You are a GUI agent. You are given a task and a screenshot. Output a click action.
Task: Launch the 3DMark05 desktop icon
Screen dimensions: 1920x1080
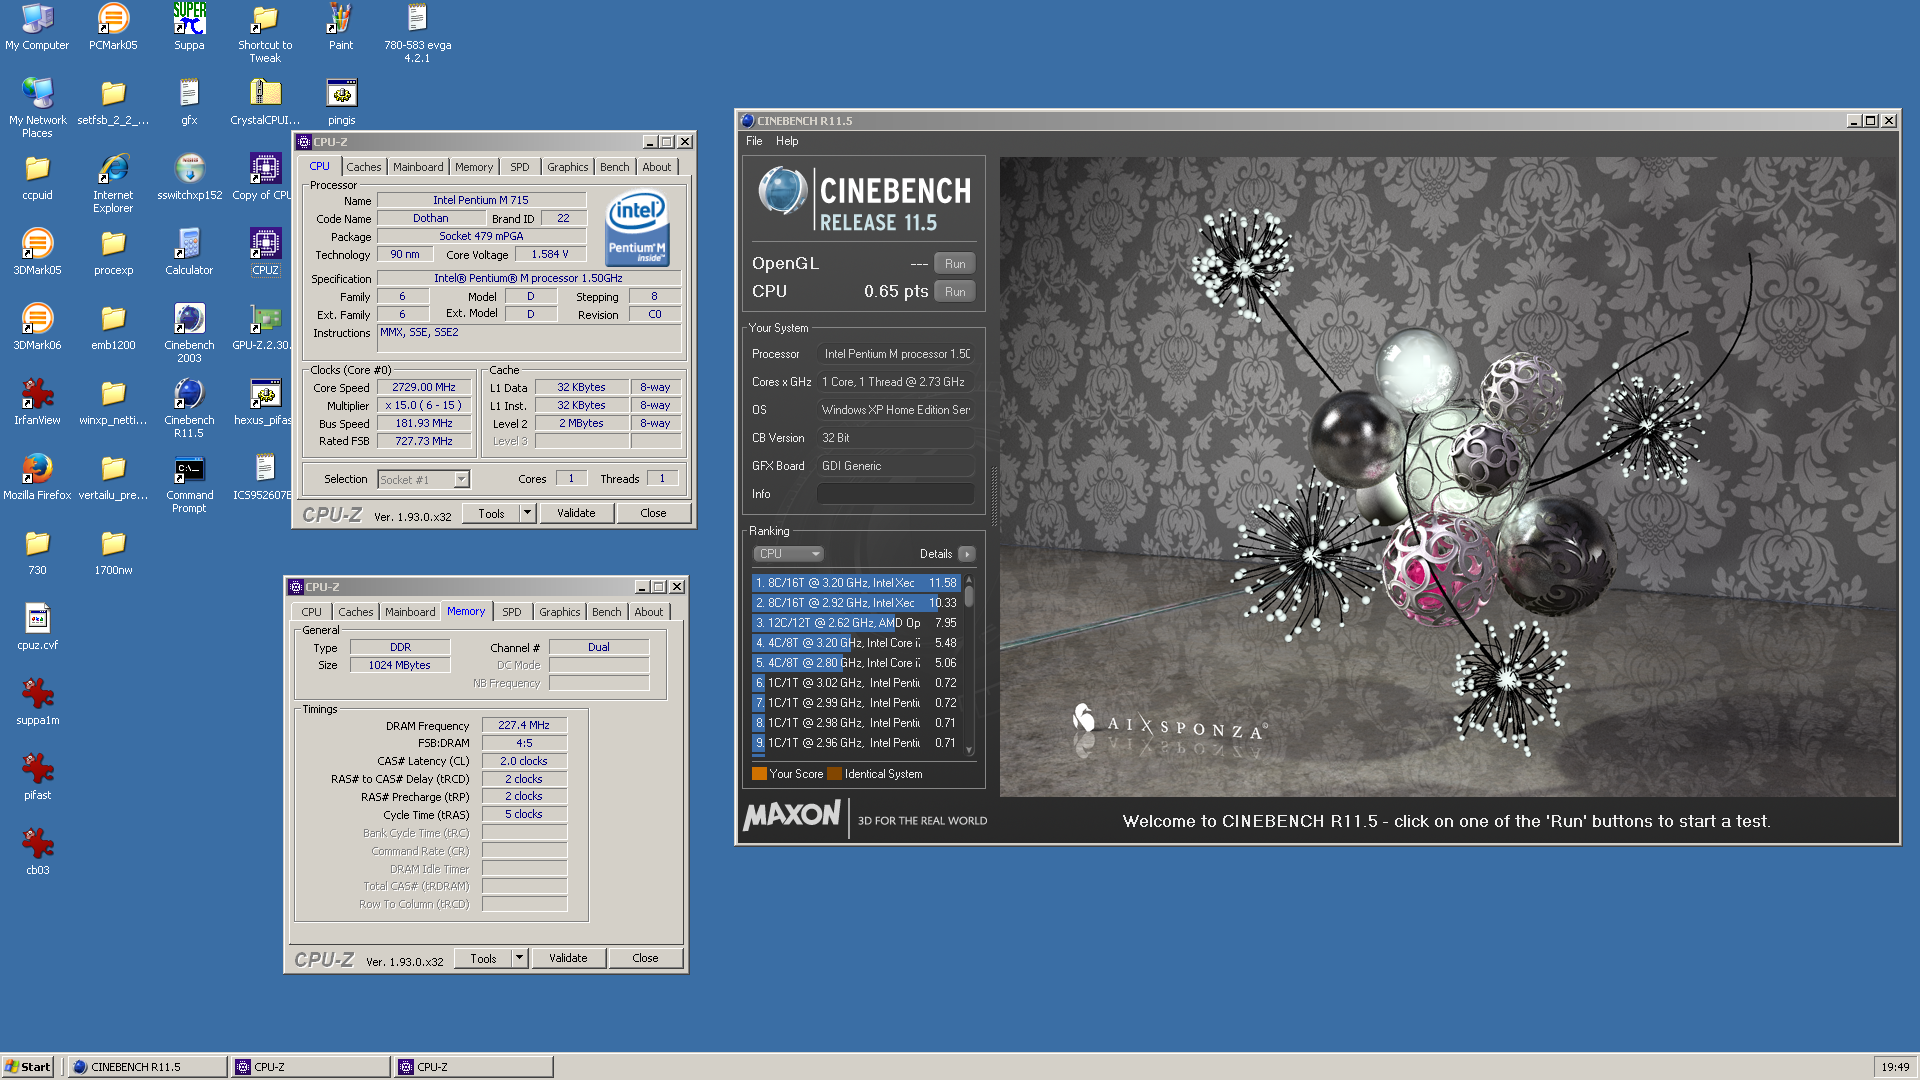(37, 251)
